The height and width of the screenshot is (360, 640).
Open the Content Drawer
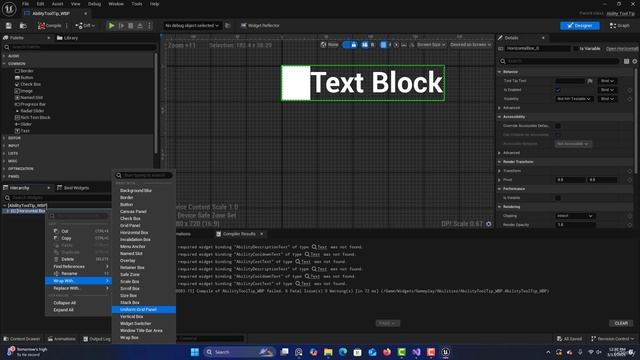(x=22, y=339)
